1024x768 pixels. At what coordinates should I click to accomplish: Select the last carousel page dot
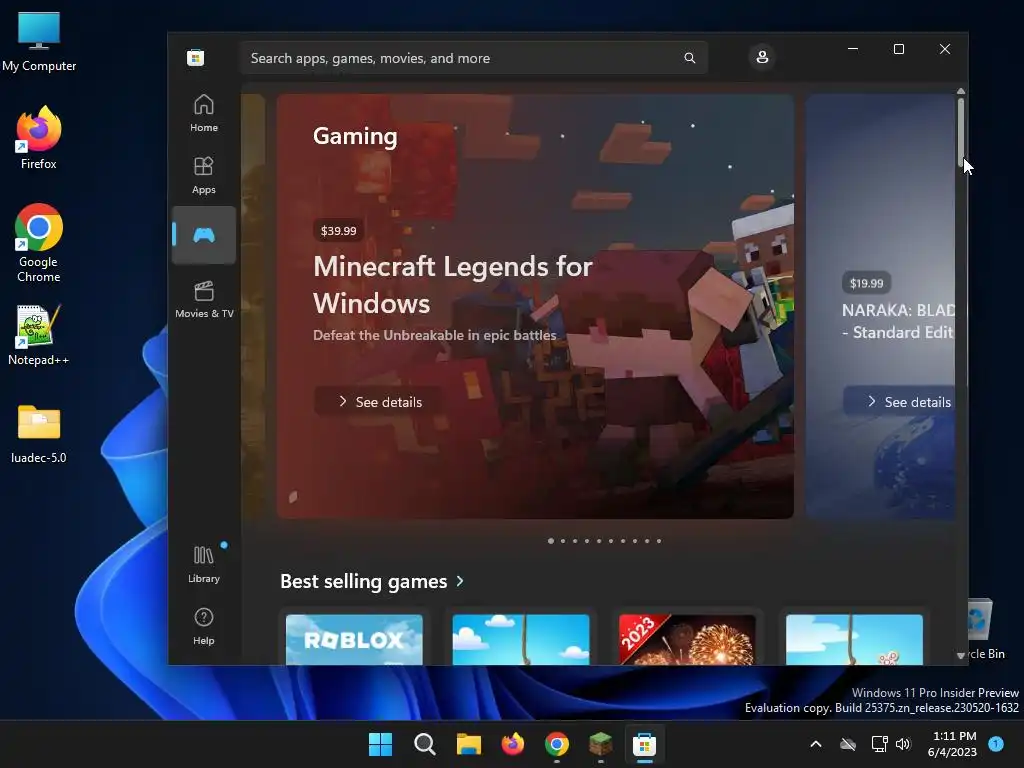coord(659,541)
